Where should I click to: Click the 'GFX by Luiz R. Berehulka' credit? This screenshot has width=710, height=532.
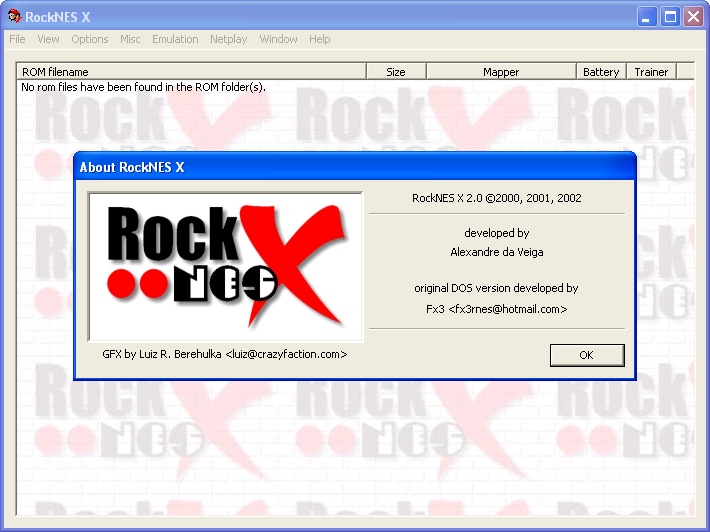point(225,354)
